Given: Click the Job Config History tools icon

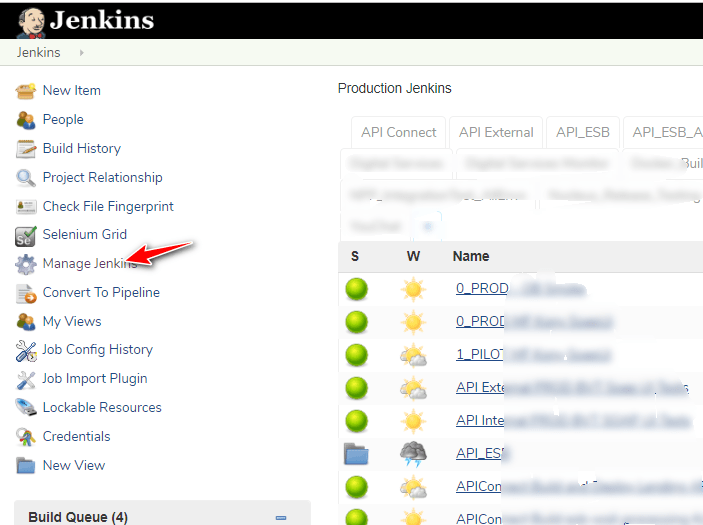Looking at the screenshot, I should click(x=26, y=351).
